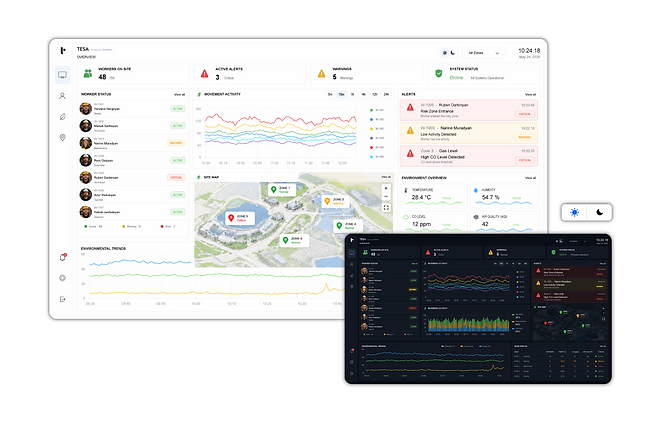Click green shield icon in System Status
The width and height of the screenshot is (653, 423).
point(439,74)
